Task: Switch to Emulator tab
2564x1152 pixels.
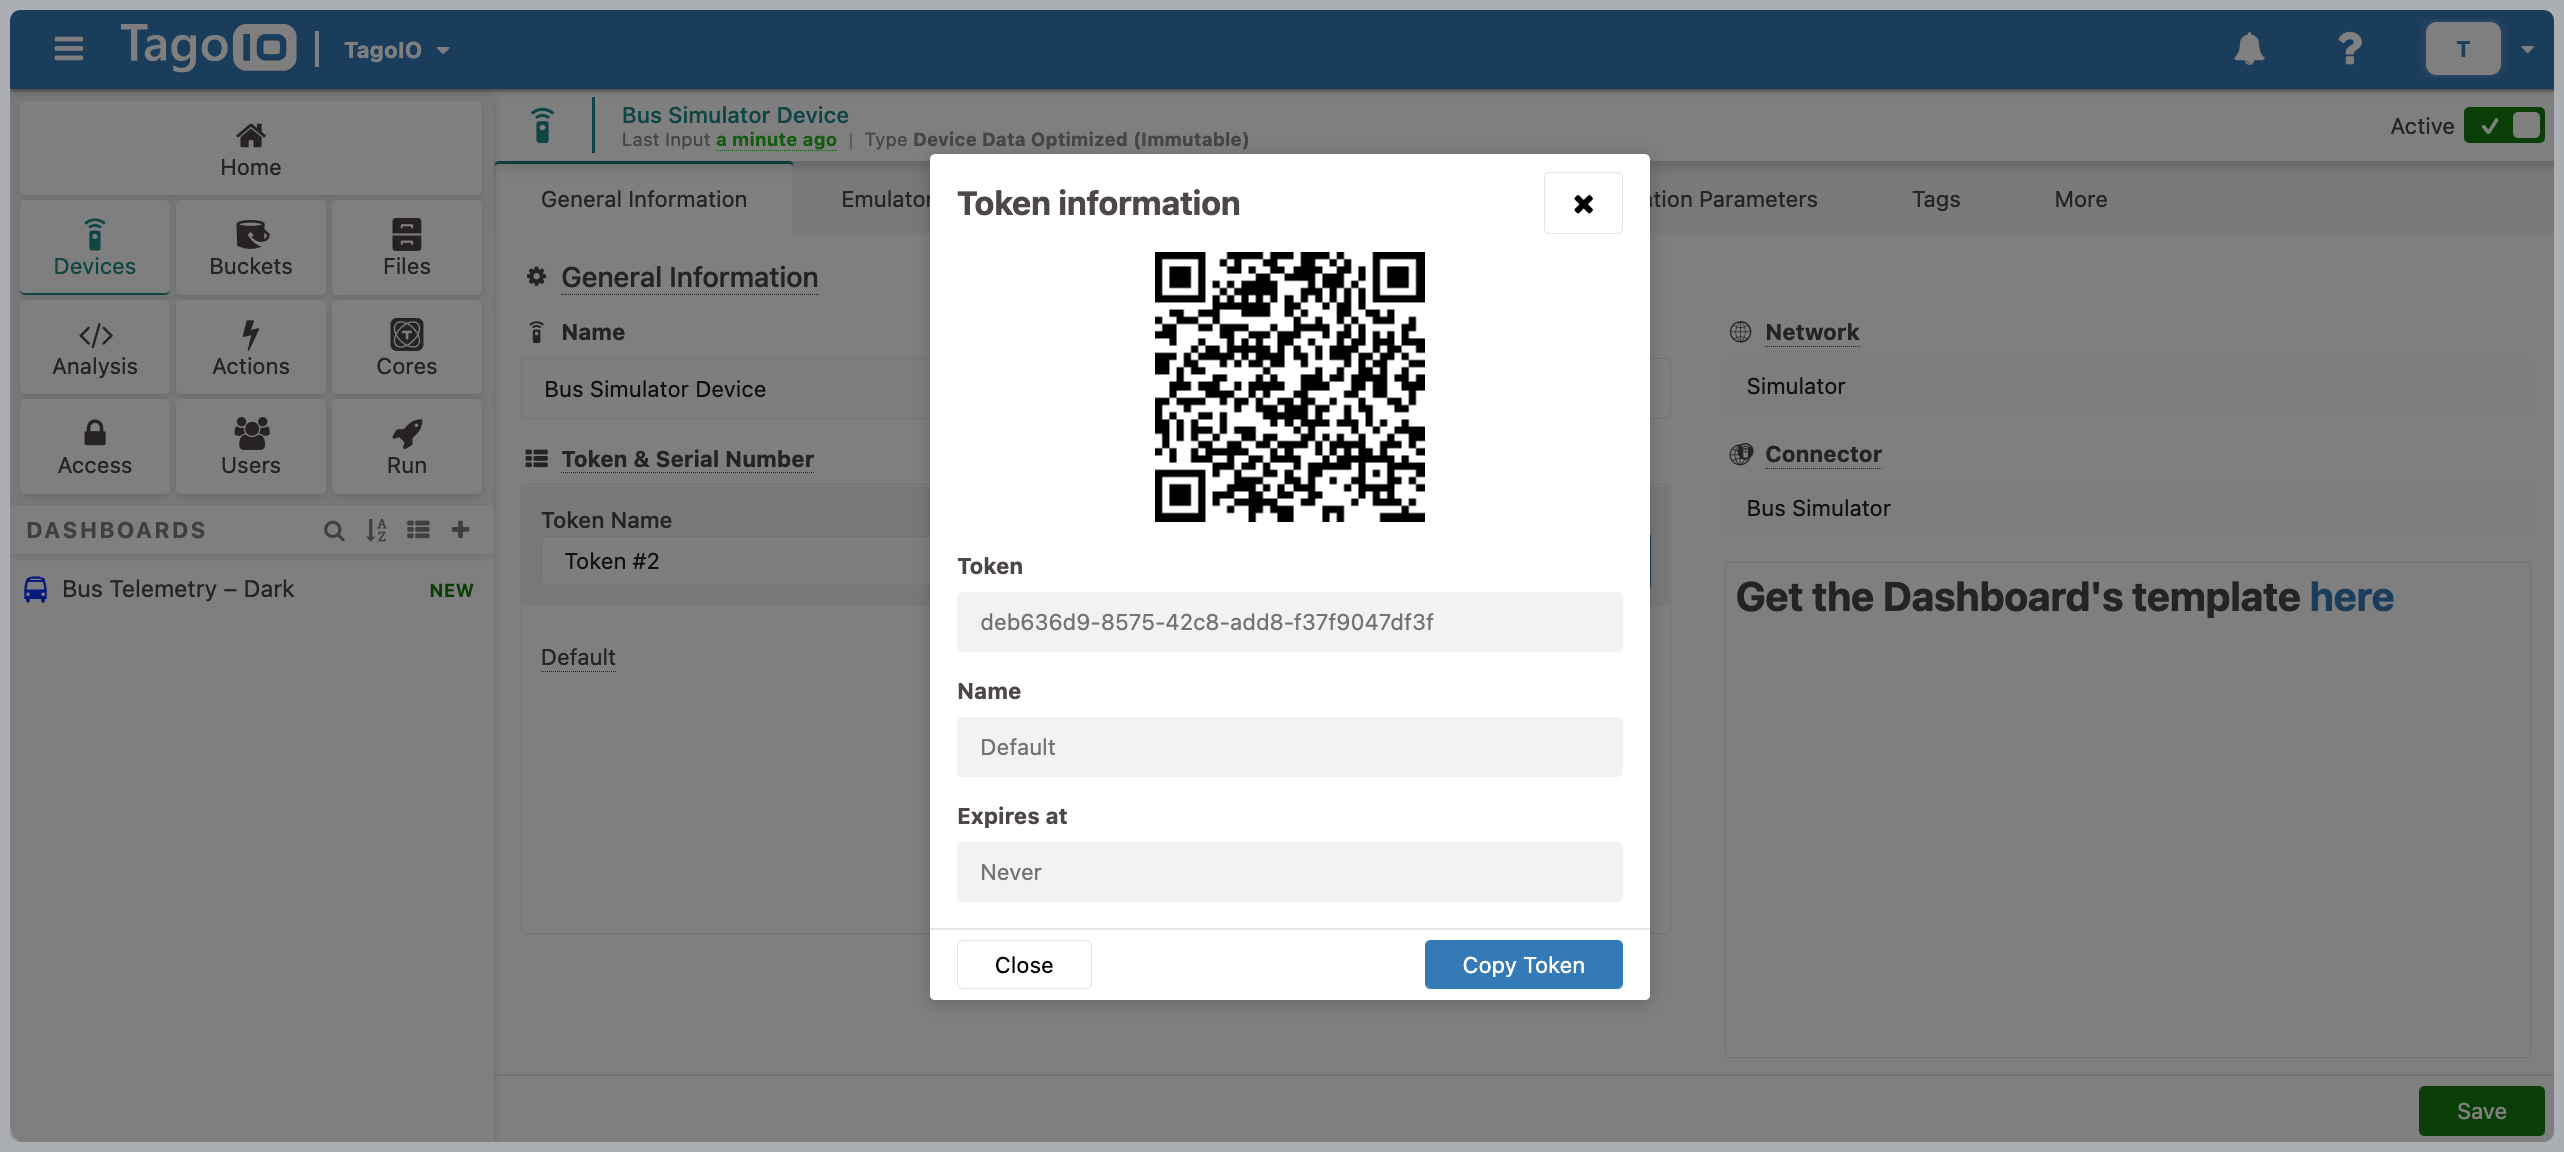Action: coord(886,199)
